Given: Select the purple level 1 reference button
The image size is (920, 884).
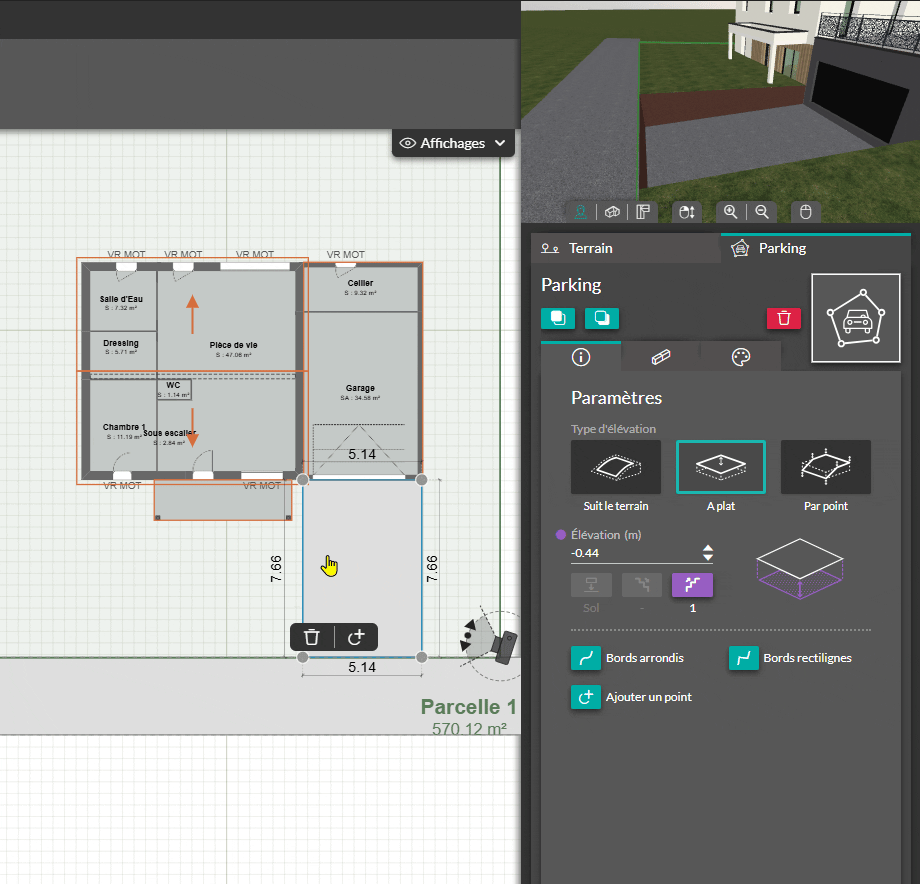Looking at the screenshot, I should point(692,585).
